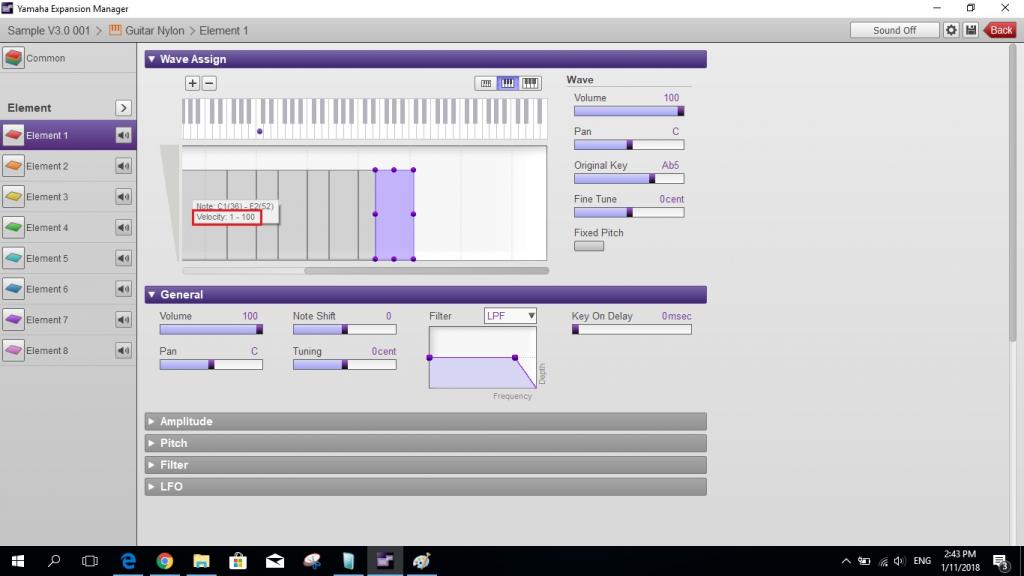The height and width of the screenshot is (576, 1024).
Task: Mute Element 4 with speaker icon
Action: (x=123, y=227)
